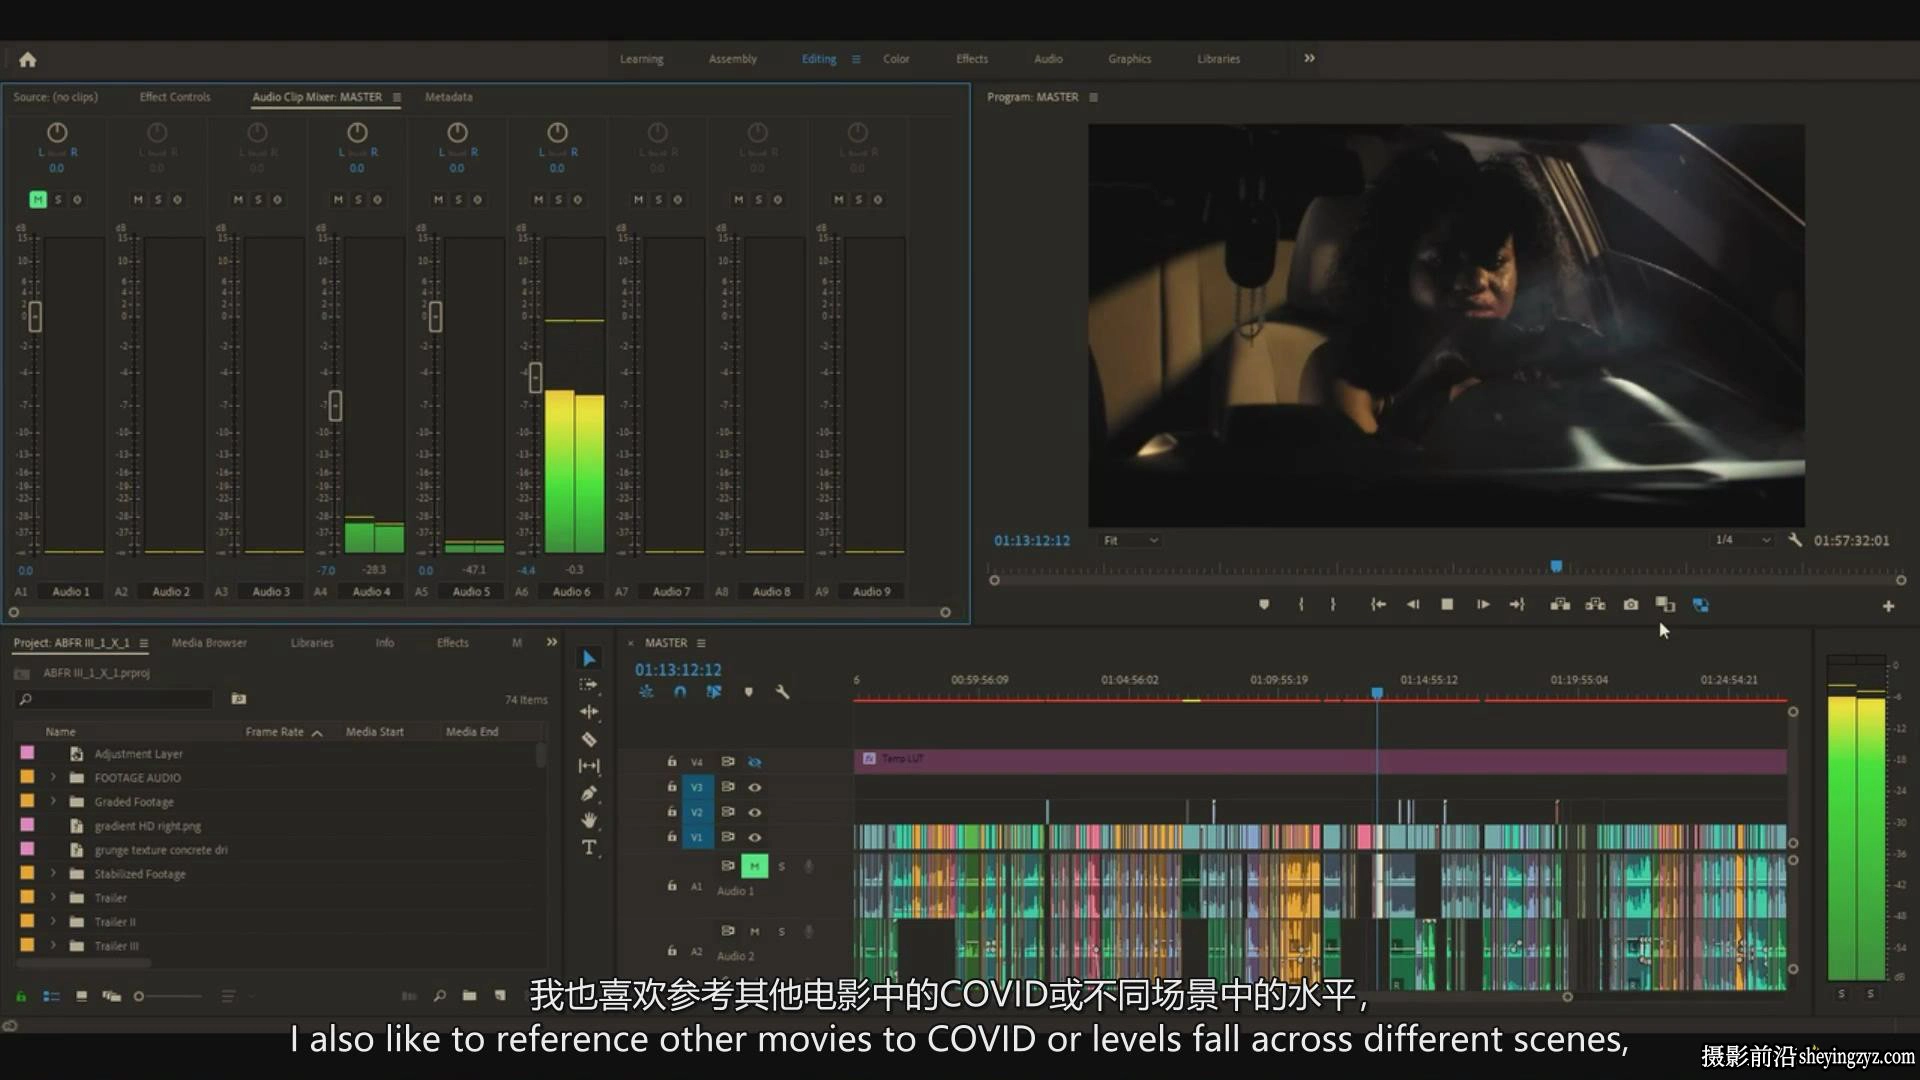Click the Extract button

click(1596, 605)
